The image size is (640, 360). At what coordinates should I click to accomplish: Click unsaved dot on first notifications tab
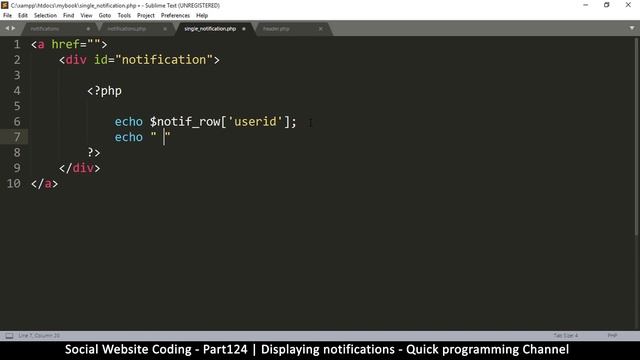tap(88, 29)
